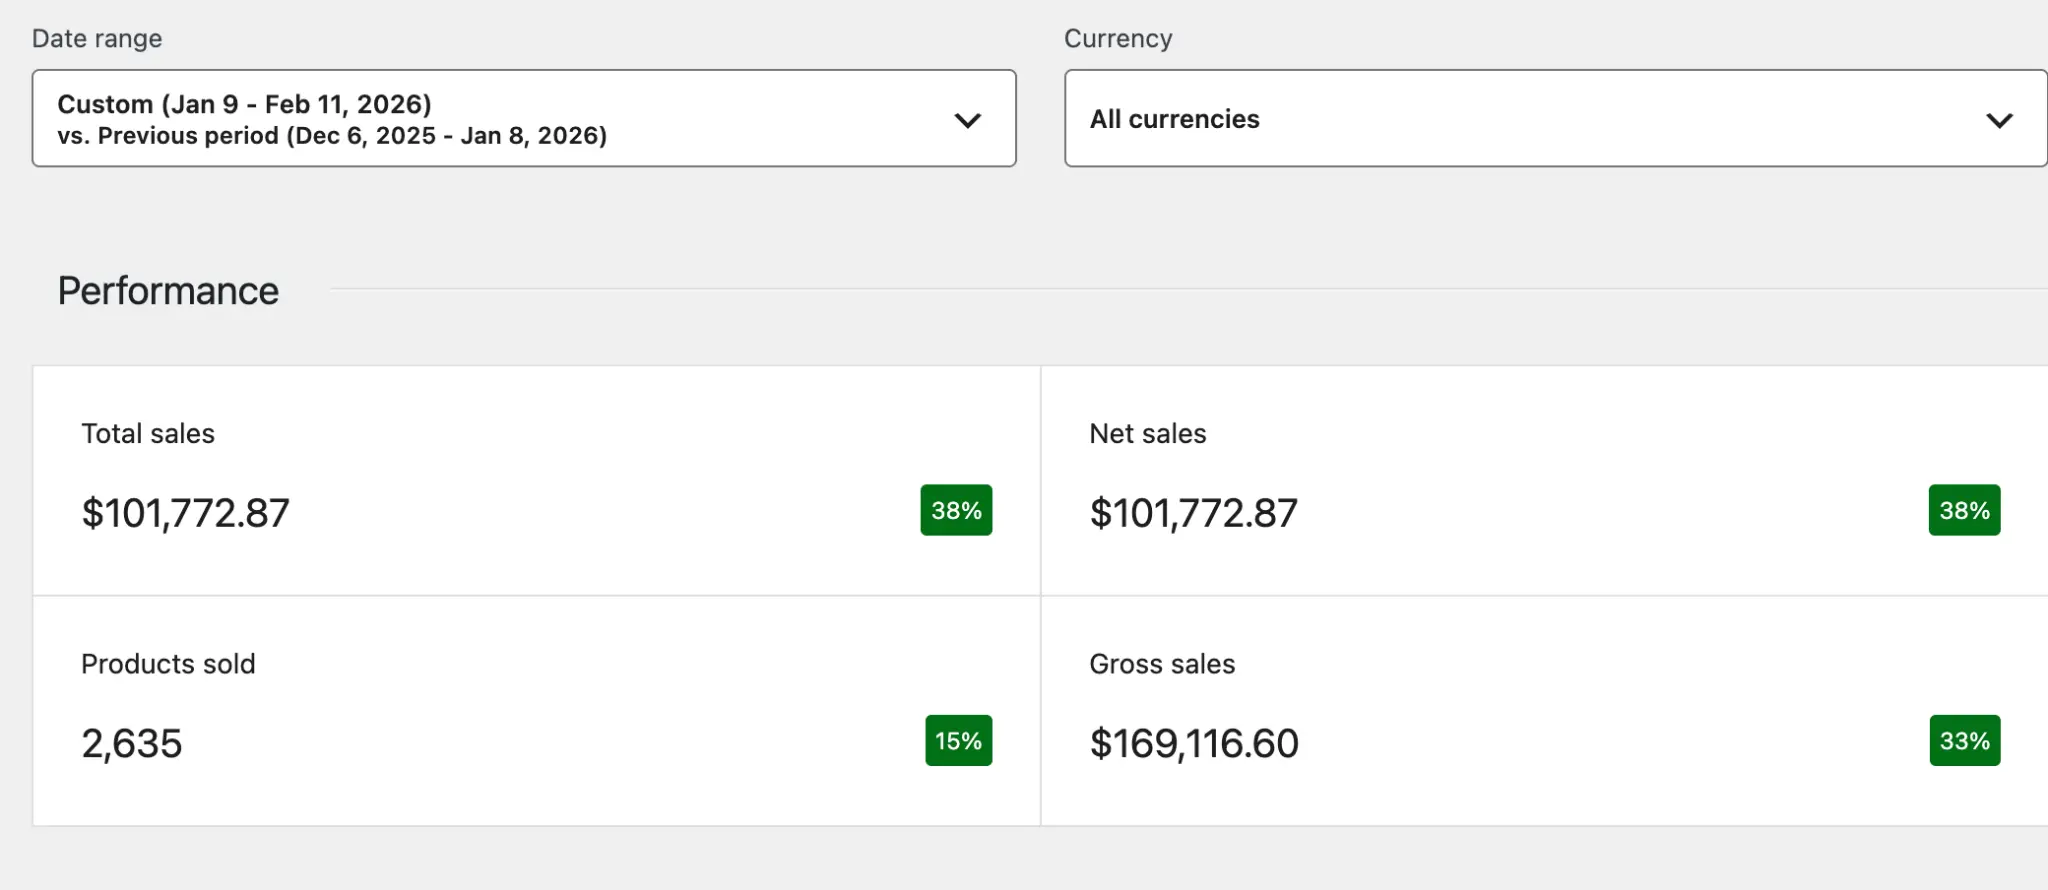This screenshot has height=890, width=2048.
Task: Click the $101,772.87 value under Total sales
Action: click(x=186, y=513)
